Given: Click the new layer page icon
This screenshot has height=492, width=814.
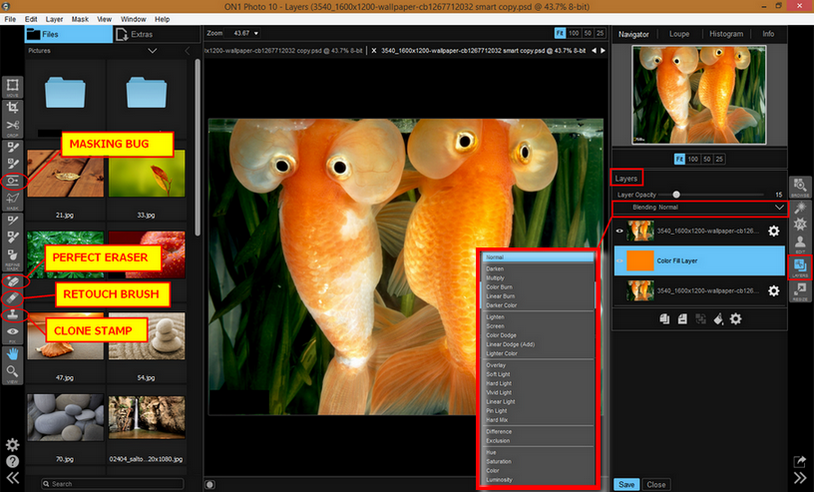Looking at the screenshot, I should [x=682, y=319].
